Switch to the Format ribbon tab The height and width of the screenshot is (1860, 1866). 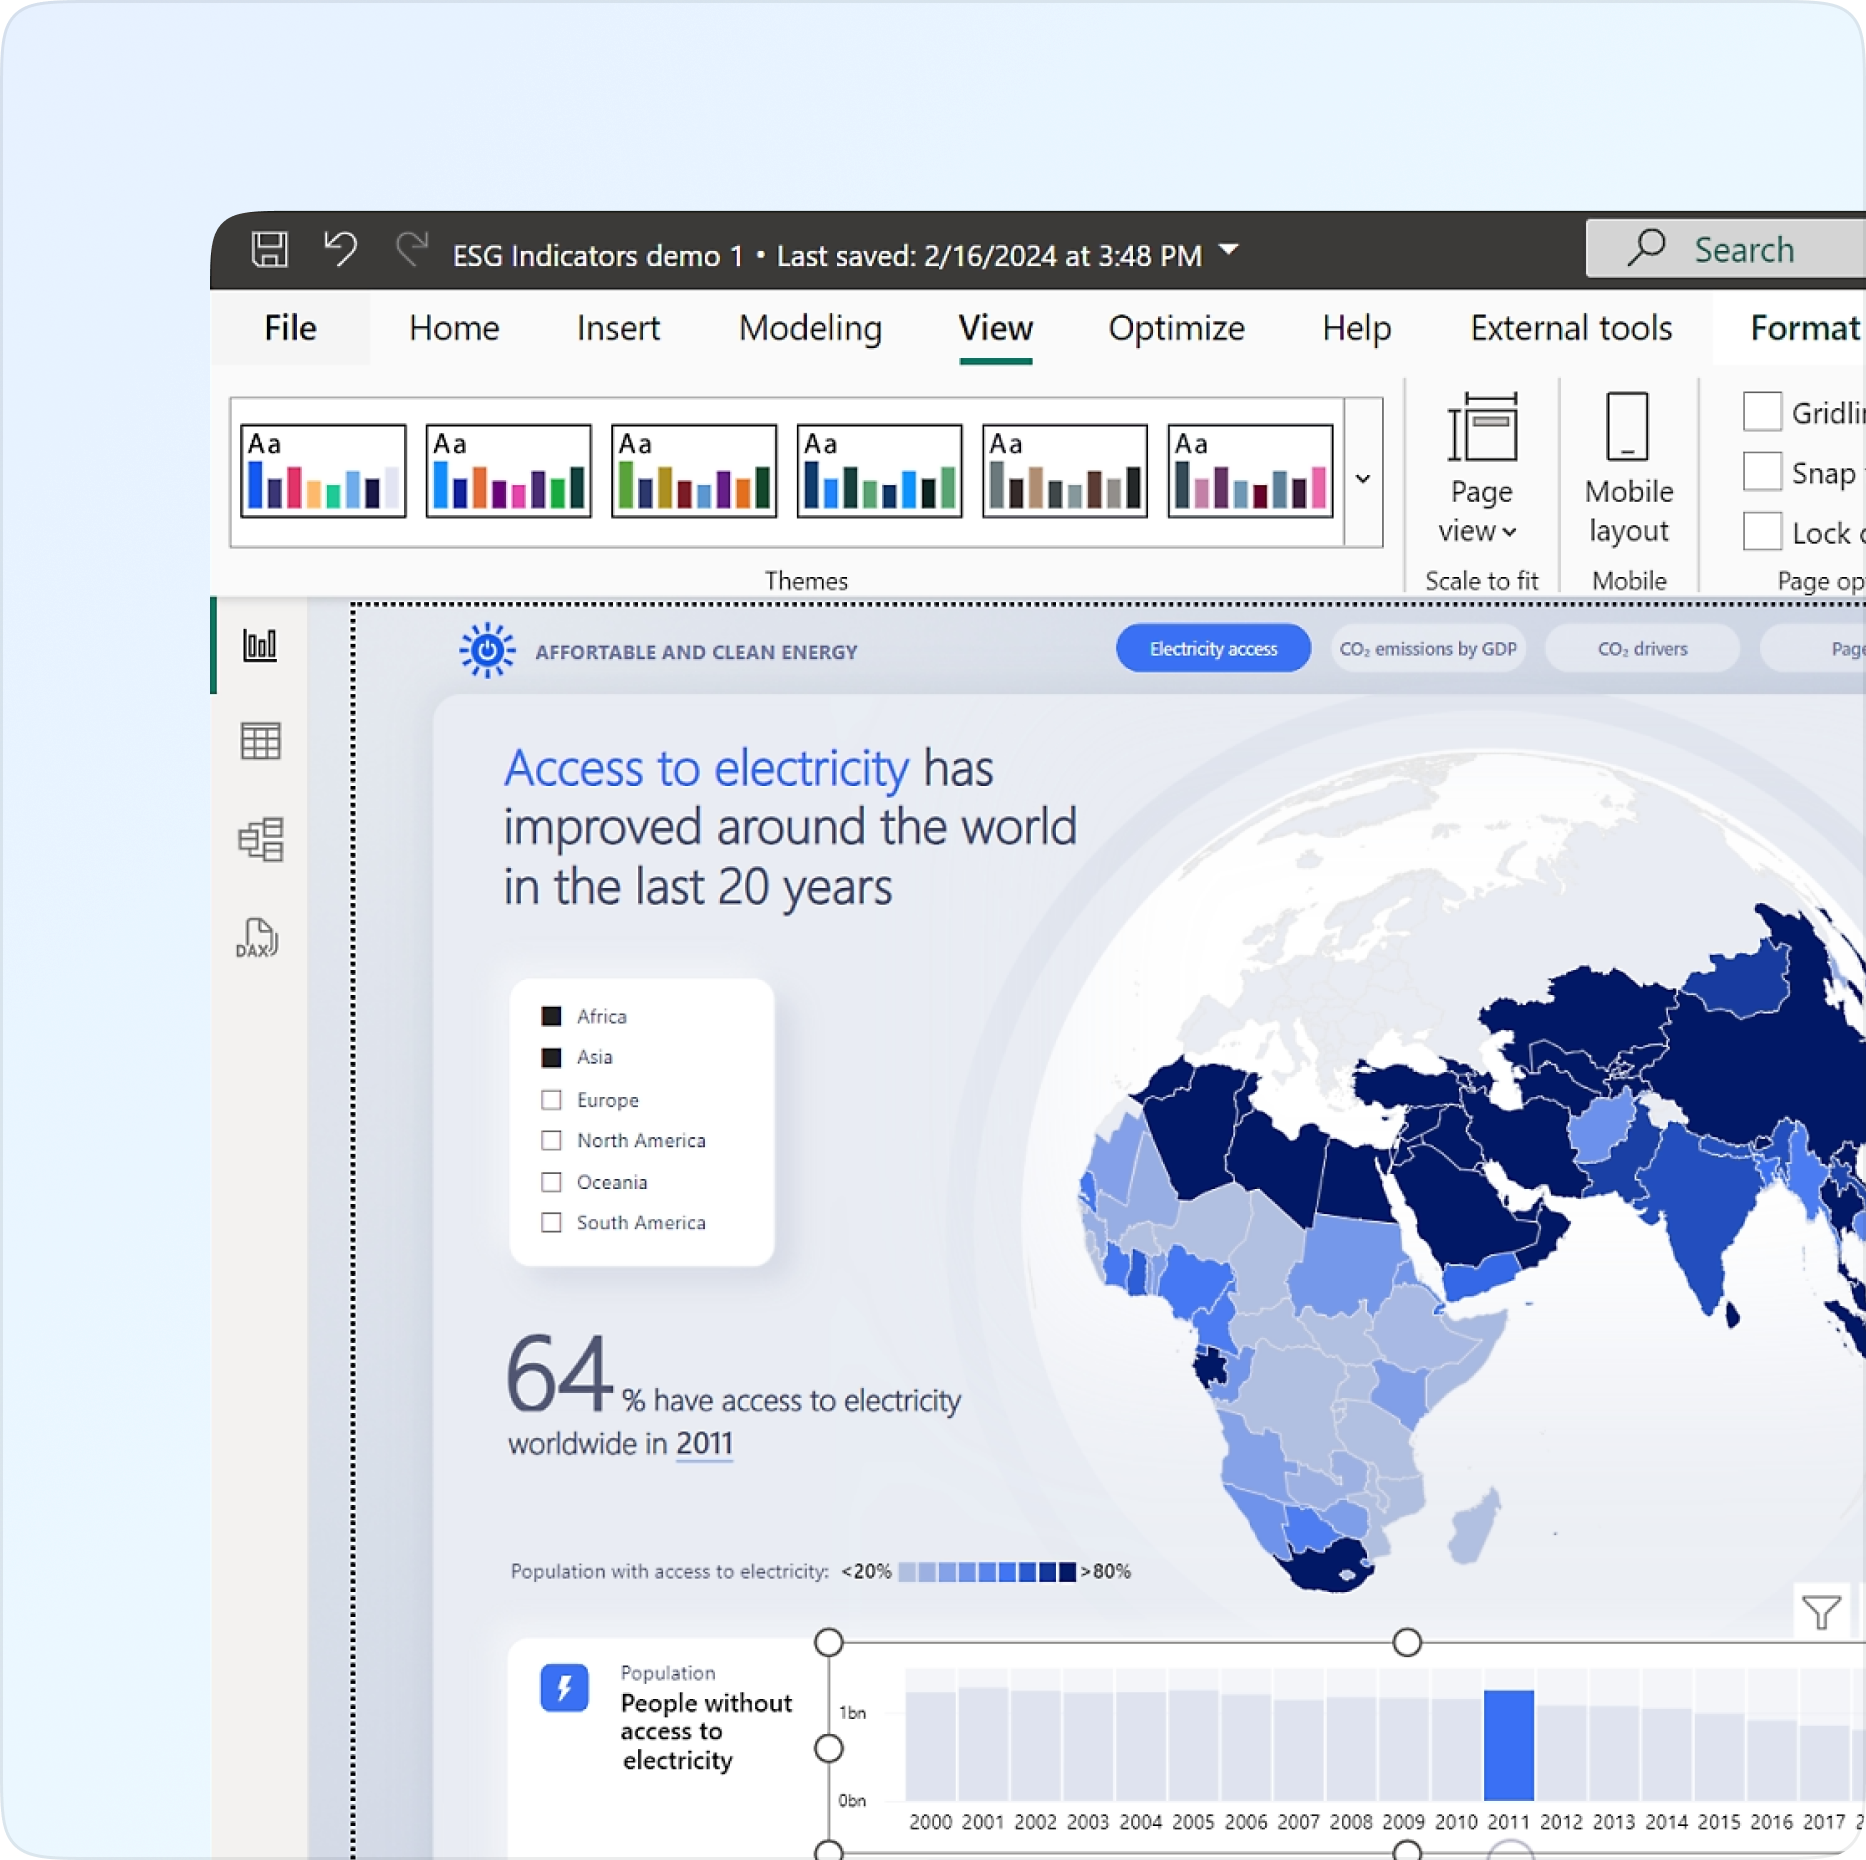click(x=1805, y=328)
